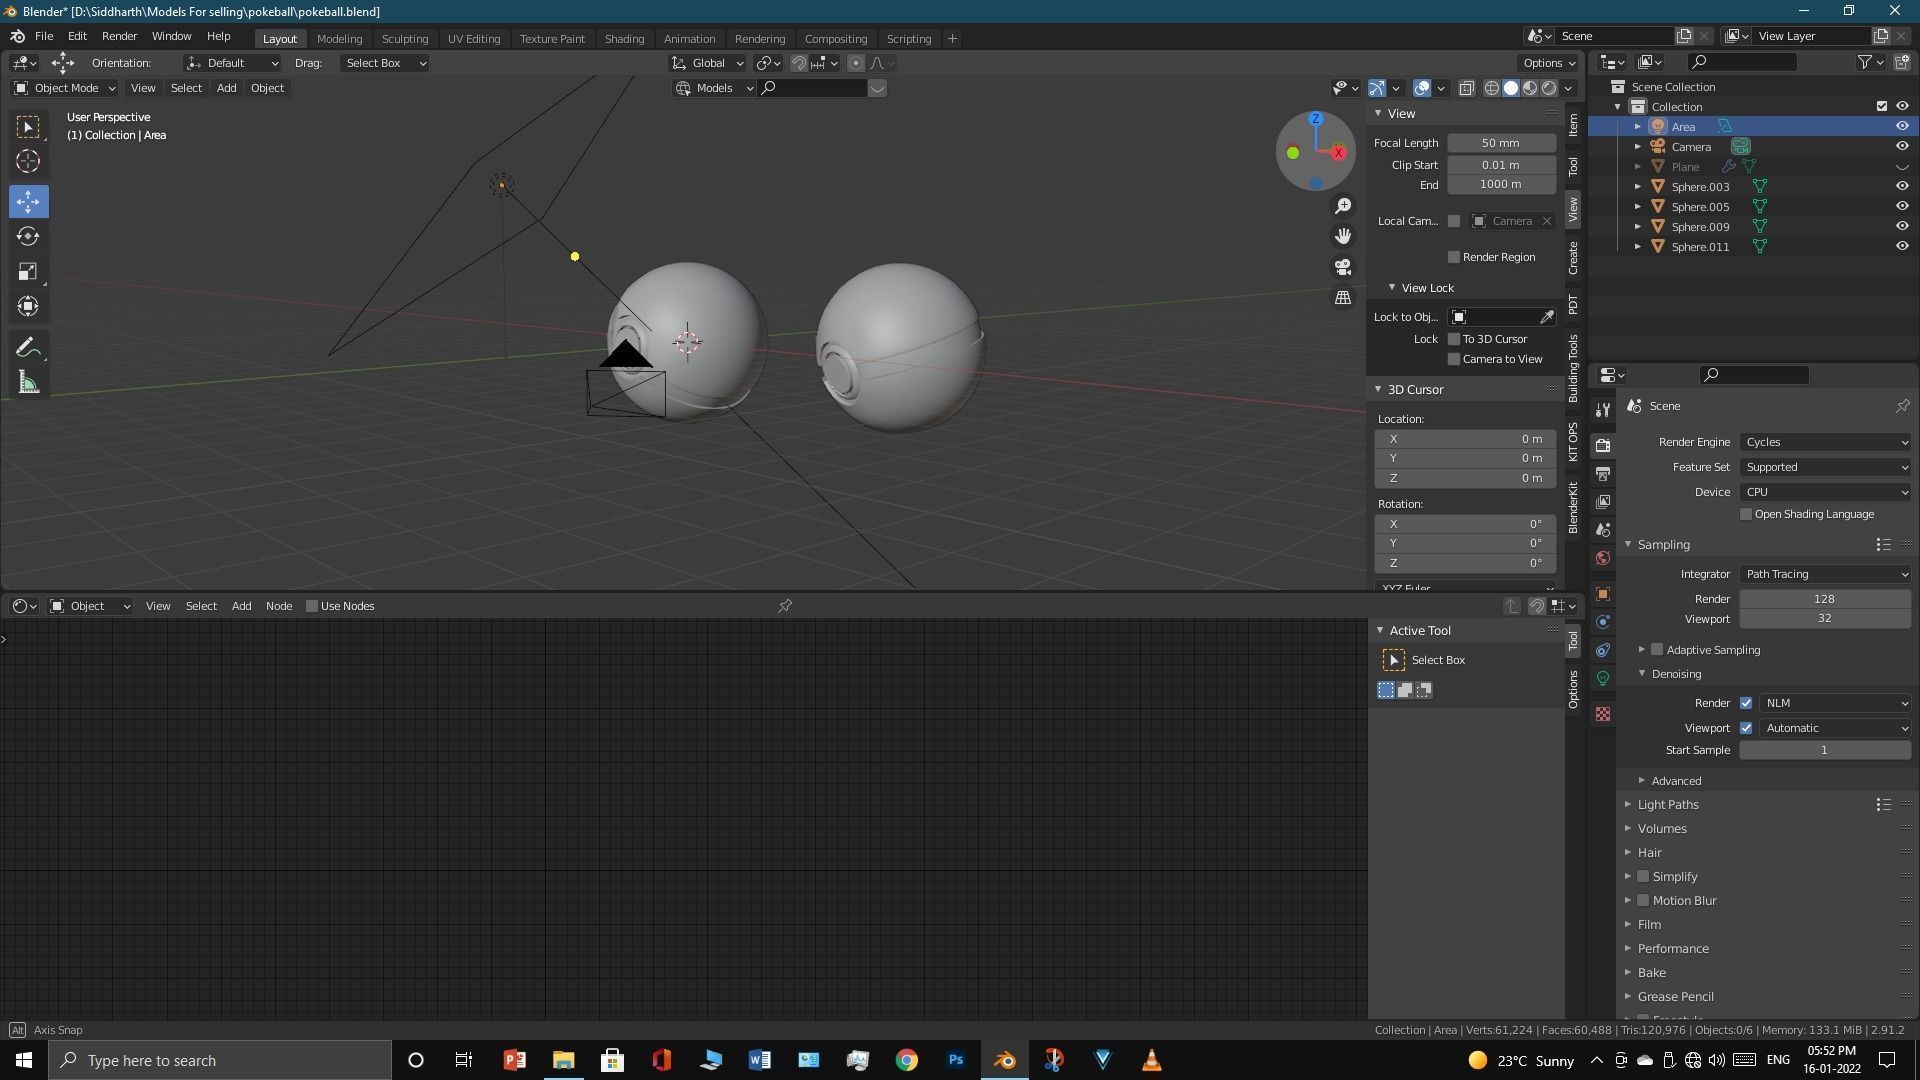Pin the node editor icon
Viewport: 1920px width, 1080px height.
(x=785, y=606)
